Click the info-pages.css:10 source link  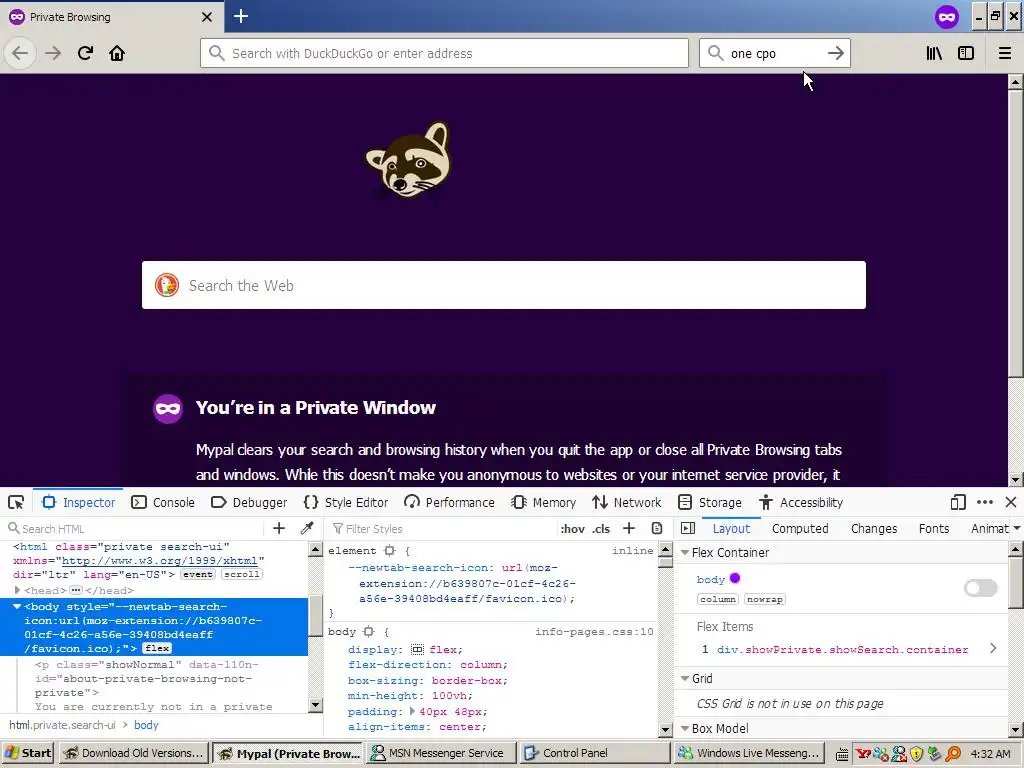(x=594, y=632)
